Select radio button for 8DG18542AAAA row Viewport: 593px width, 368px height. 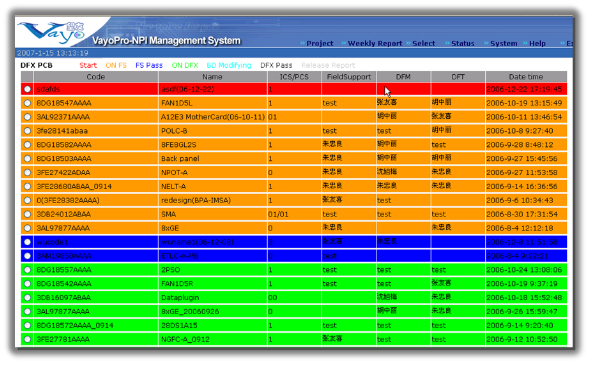pyautogui.click(x=27, y=284)
